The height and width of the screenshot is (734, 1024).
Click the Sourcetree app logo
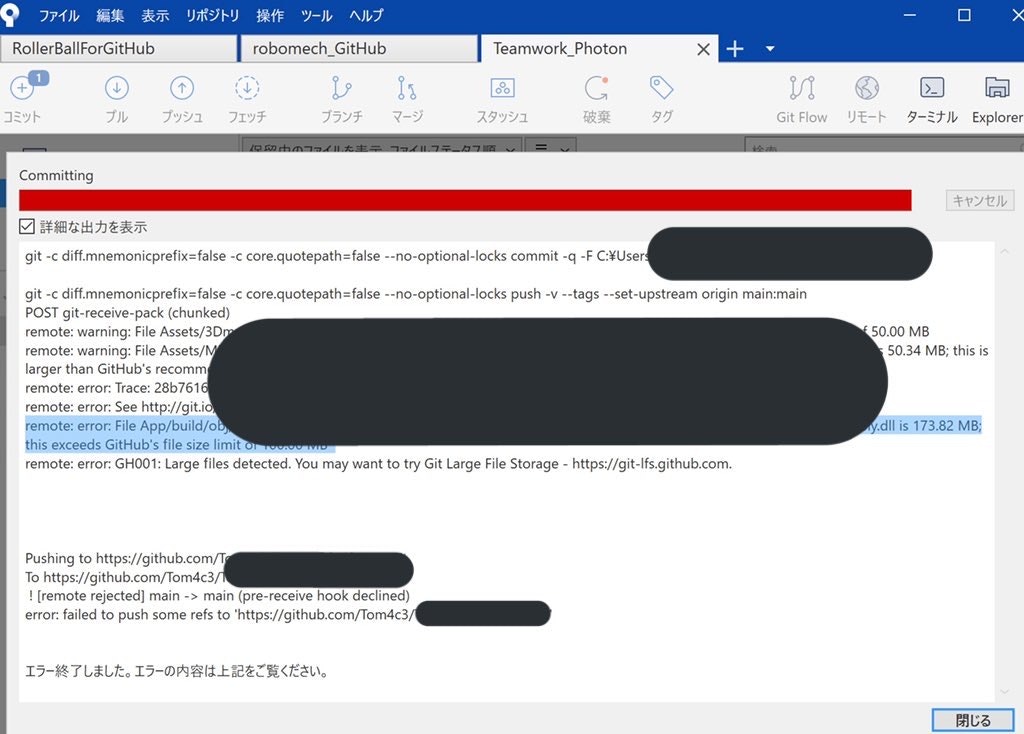point(10,14)
